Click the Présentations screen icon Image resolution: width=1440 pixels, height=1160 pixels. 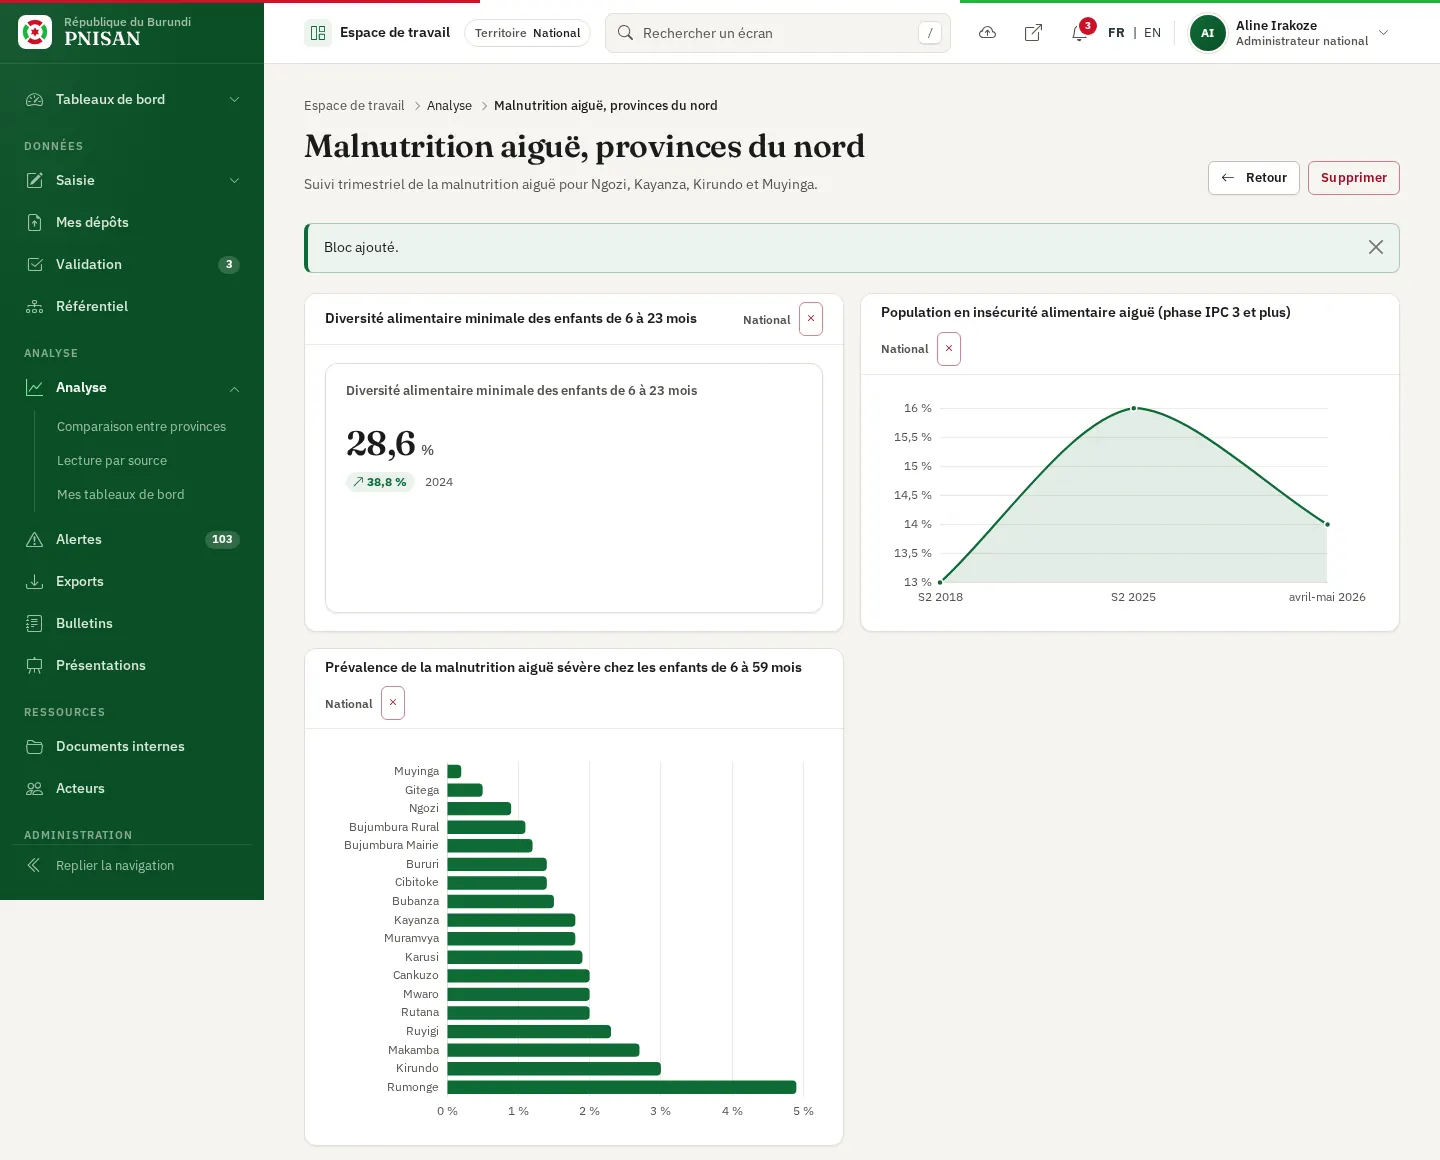(x=35, y=665)
